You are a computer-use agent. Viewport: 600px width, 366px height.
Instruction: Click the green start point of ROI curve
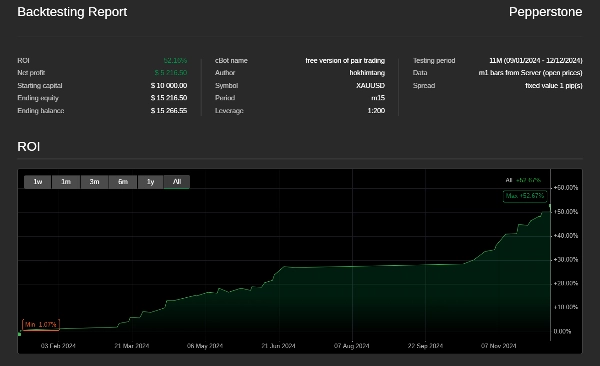pyautogui.click(x=20, y=334)
